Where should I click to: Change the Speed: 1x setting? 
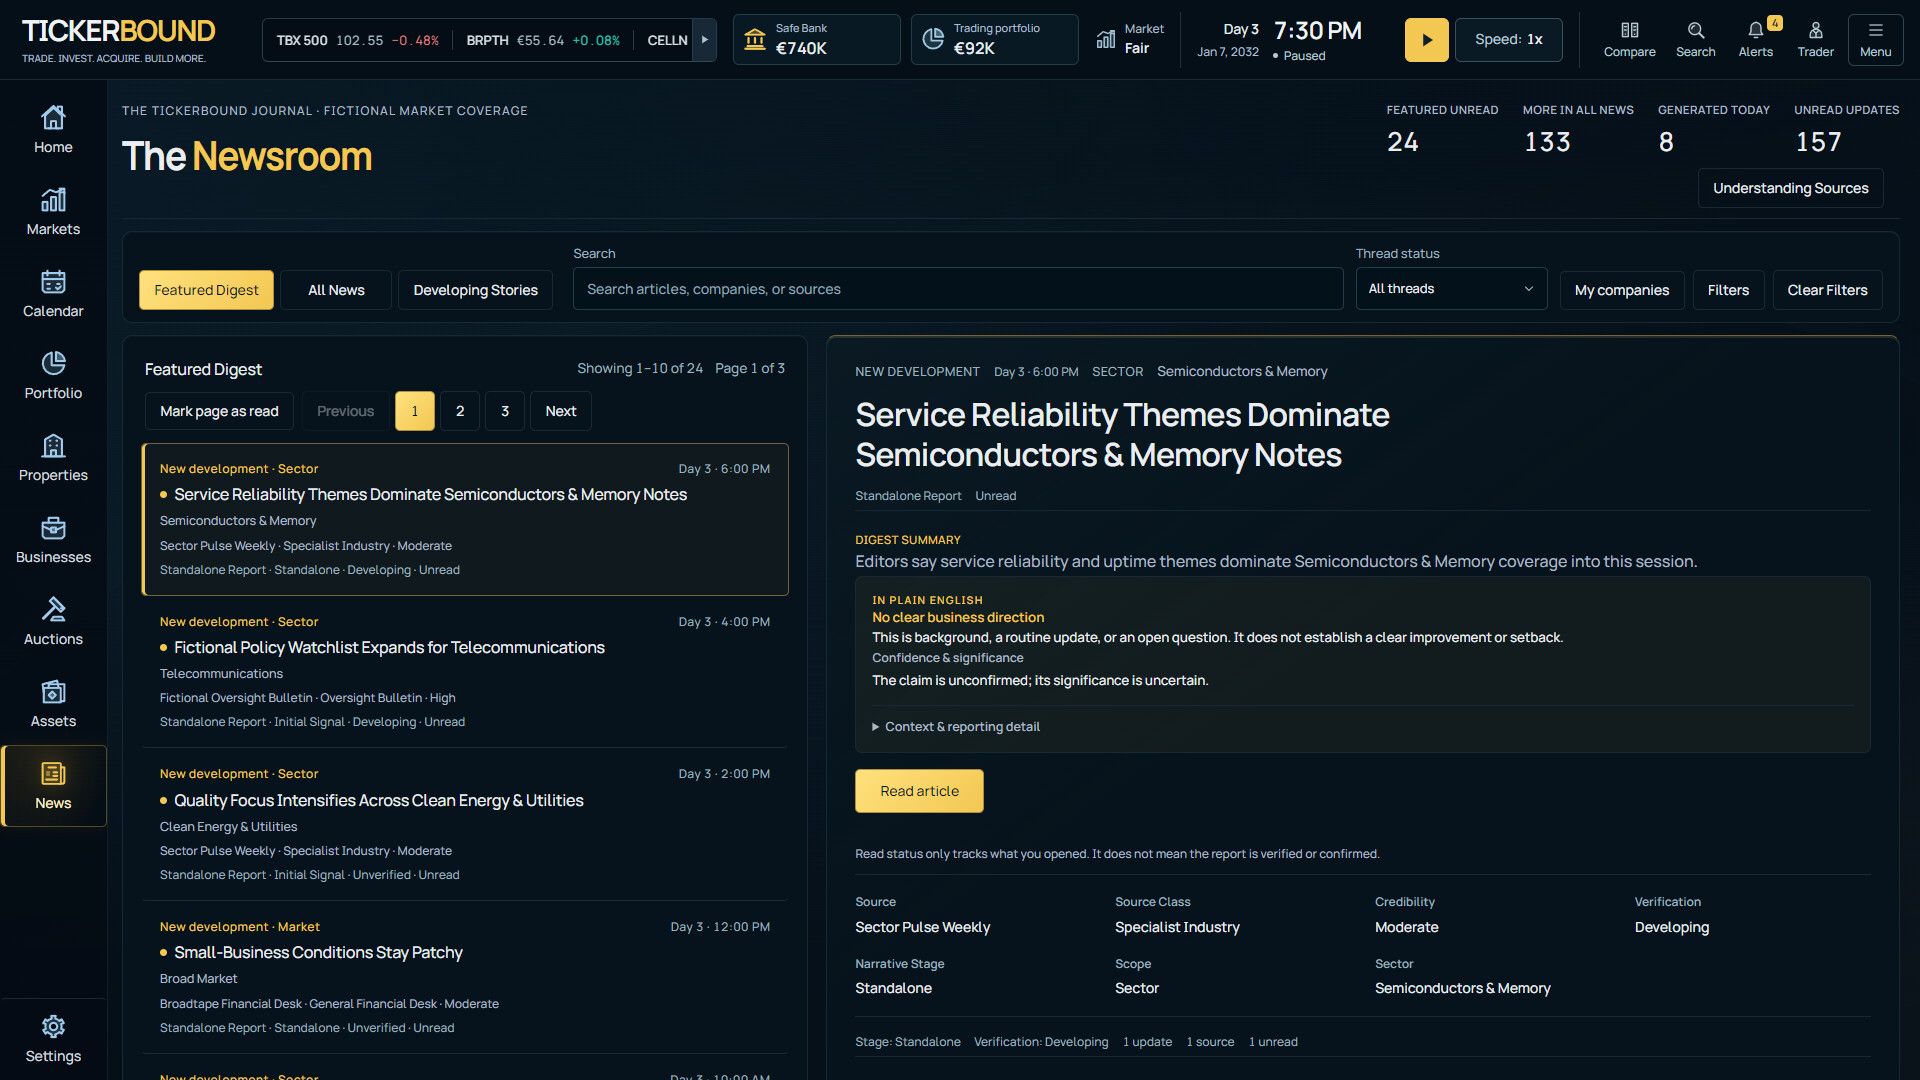click(1508, 40)
